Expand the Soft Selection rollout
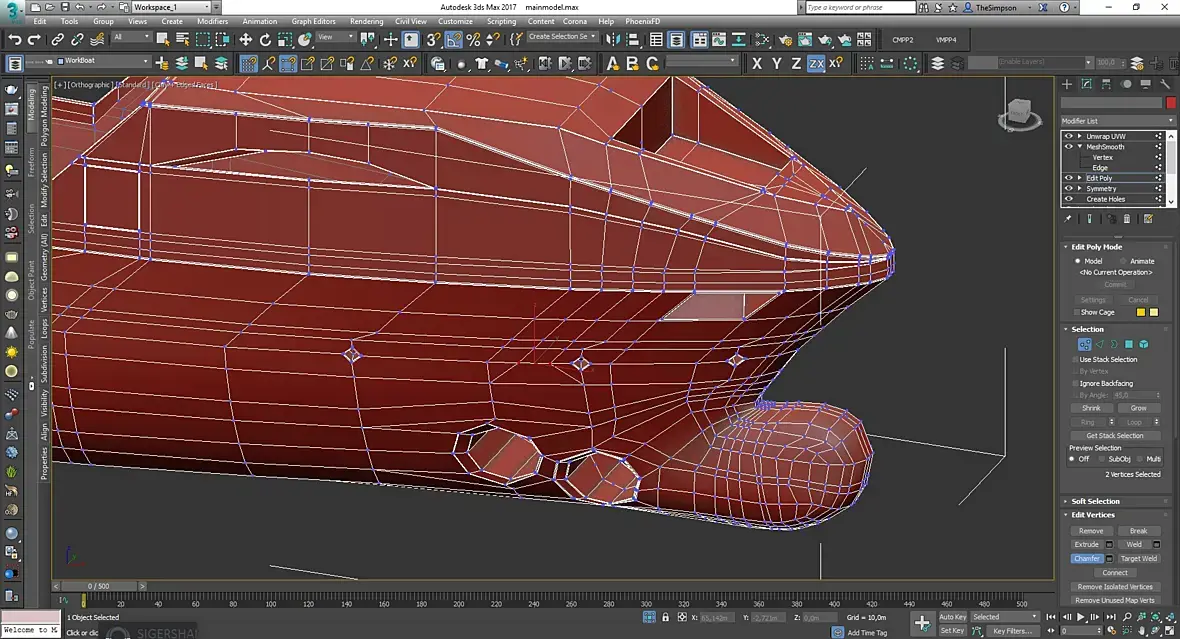 pos(1095,501)
